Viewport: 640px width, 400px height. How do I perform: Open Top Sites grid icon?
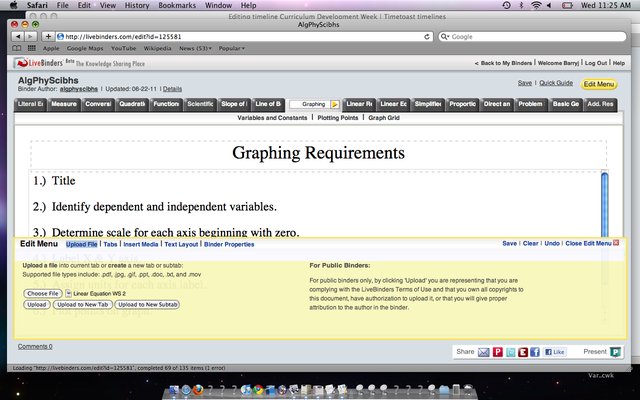click(x=31, y=48)
